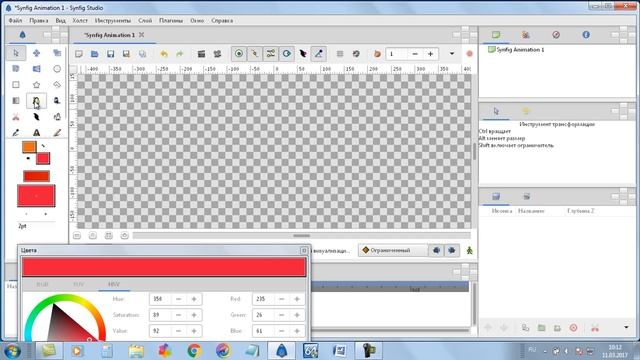Open the Layers panel extra actions dropdown arrow

click(626, 327)
